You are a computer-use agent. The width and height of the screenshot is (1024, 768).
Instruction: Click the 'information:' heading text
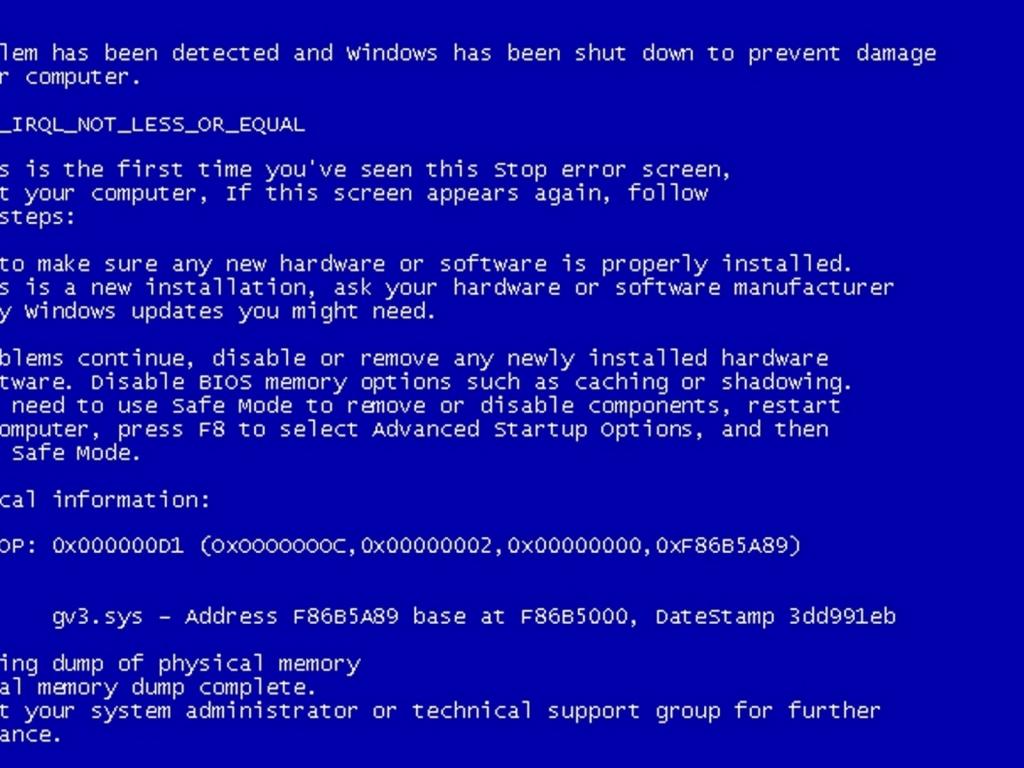pos(131,500)
